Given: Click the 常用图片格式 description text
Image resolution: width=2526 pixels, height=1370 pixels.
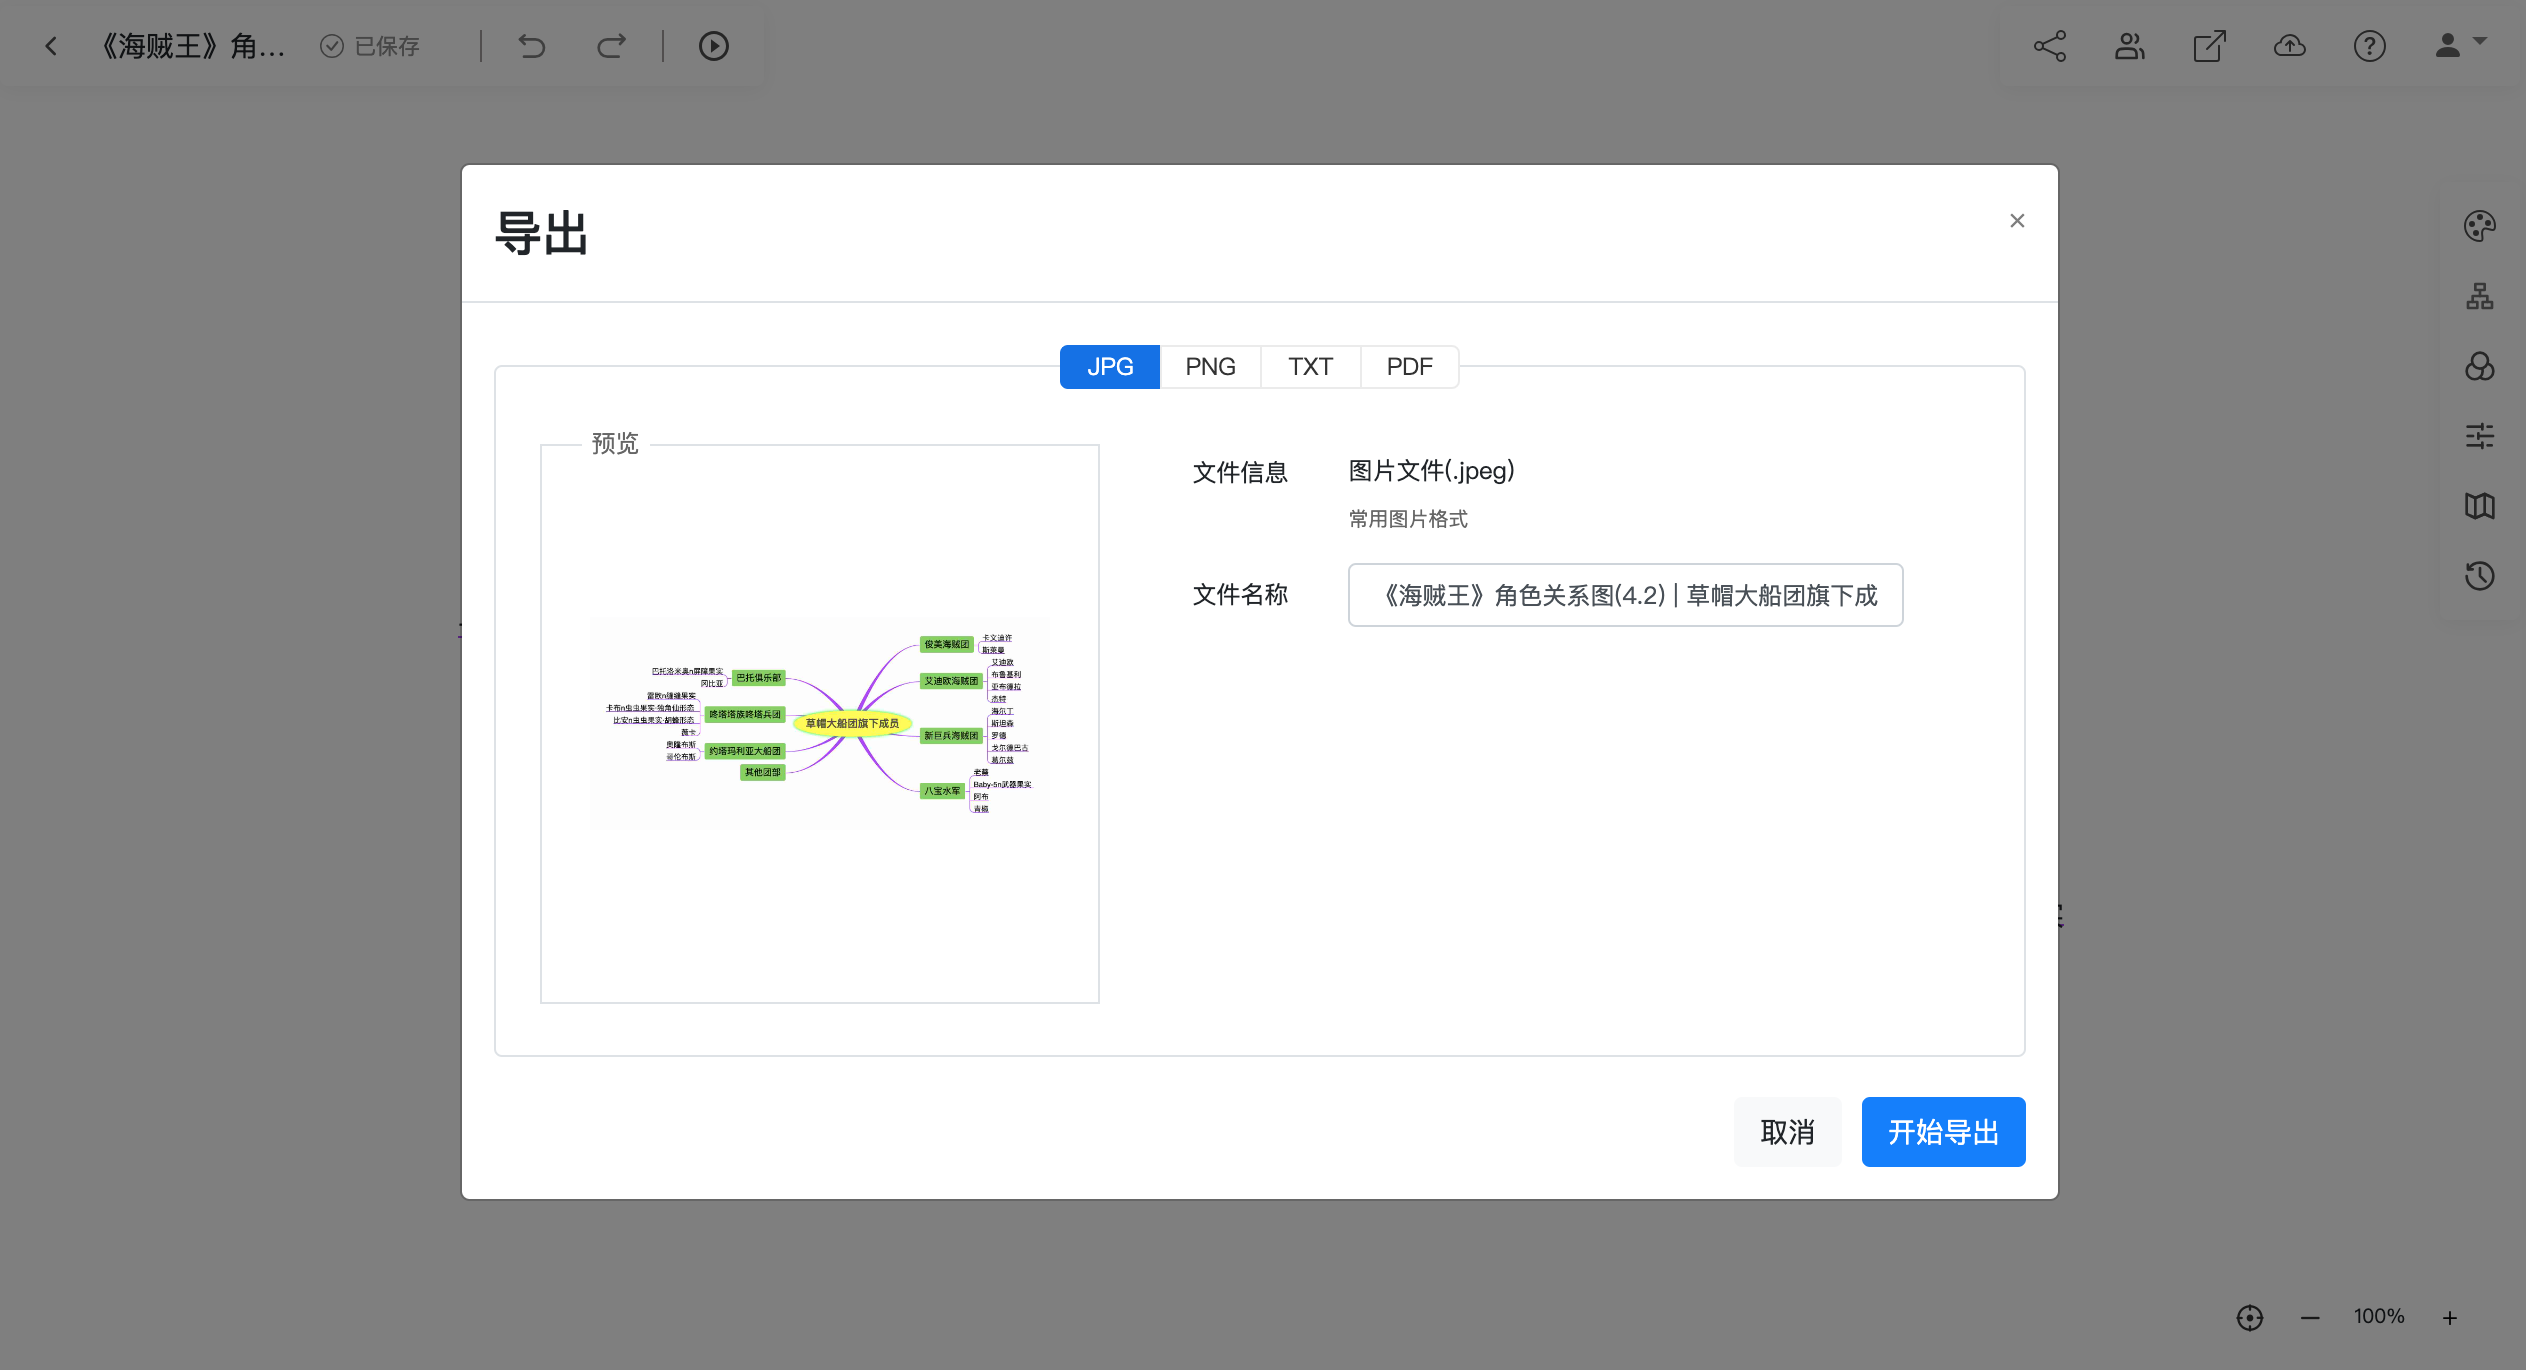Looking at the screenshot, I should [x=1408, y=519].
